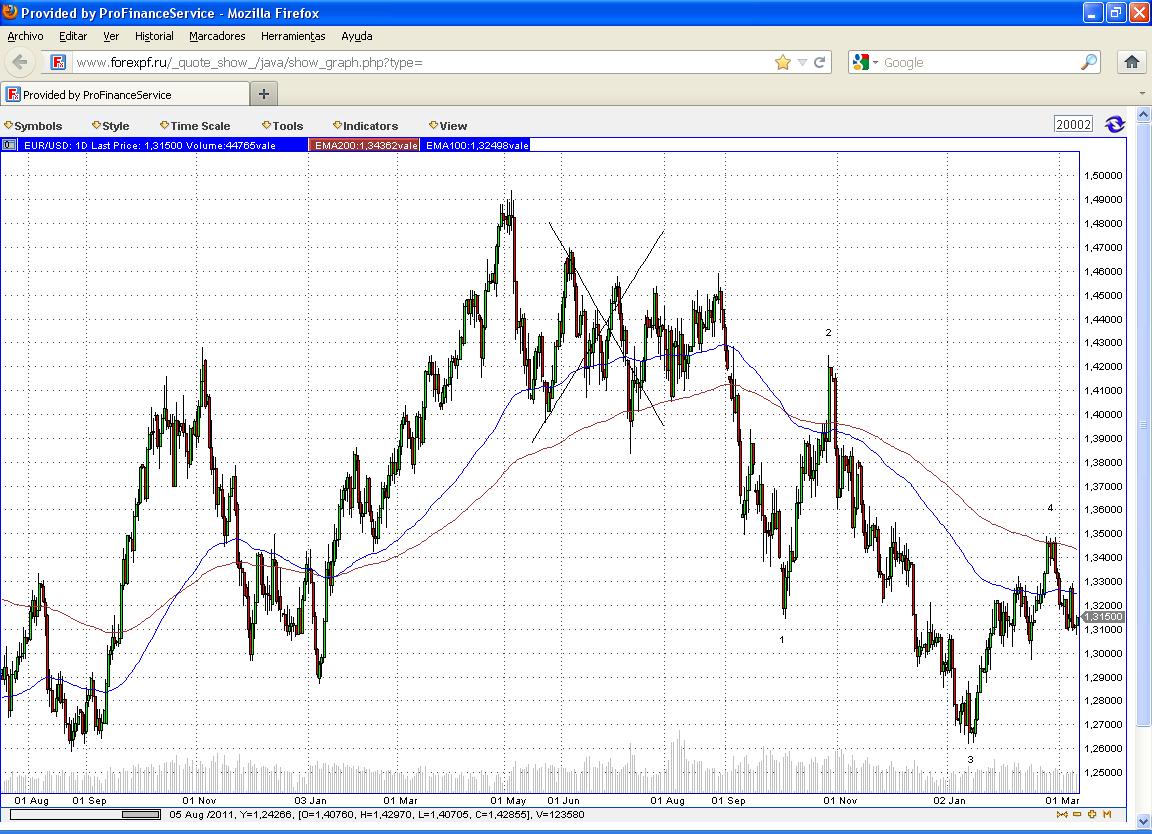Open the Indicators dropdown menu

point(365,126)
